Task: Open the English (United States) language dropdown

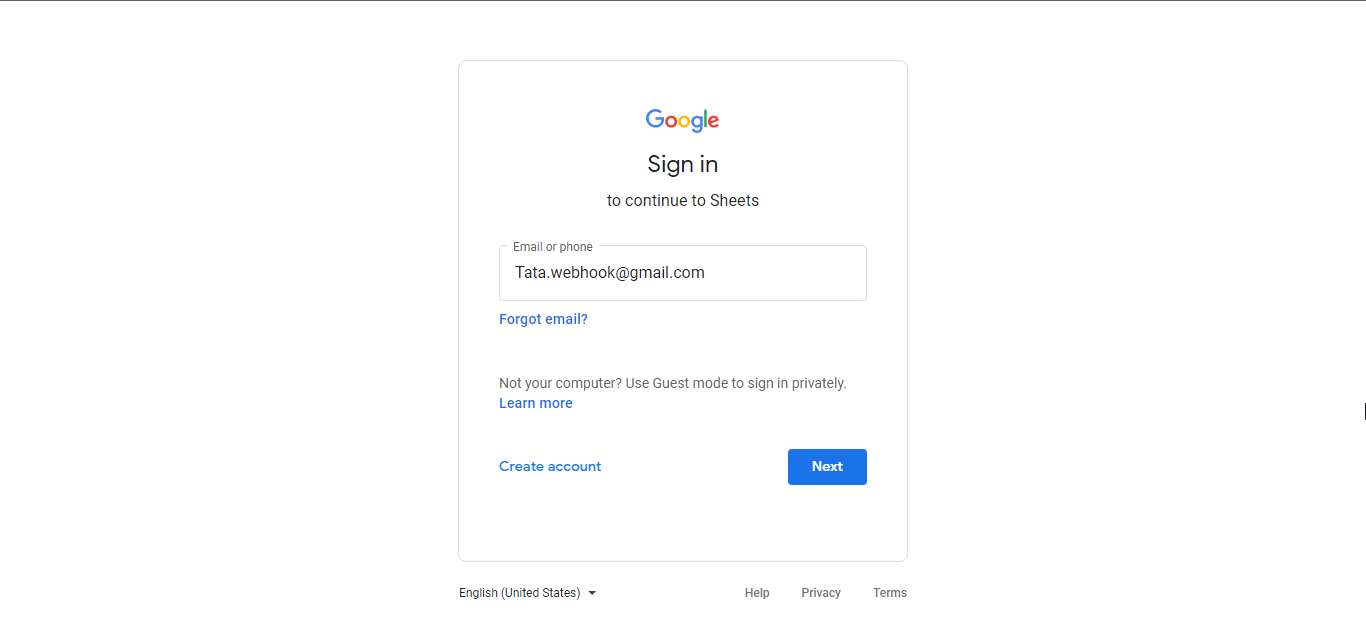Action: [528, 593]
